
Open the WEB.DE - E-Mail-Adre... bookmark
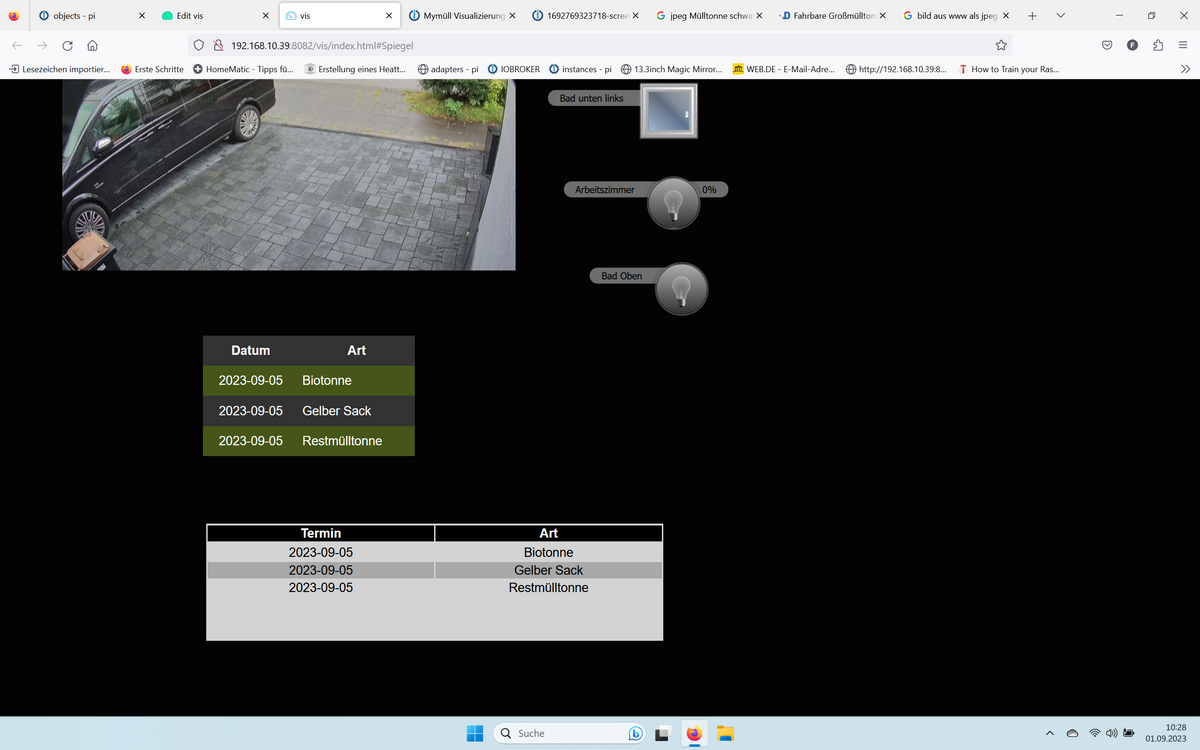pos(784,69)
